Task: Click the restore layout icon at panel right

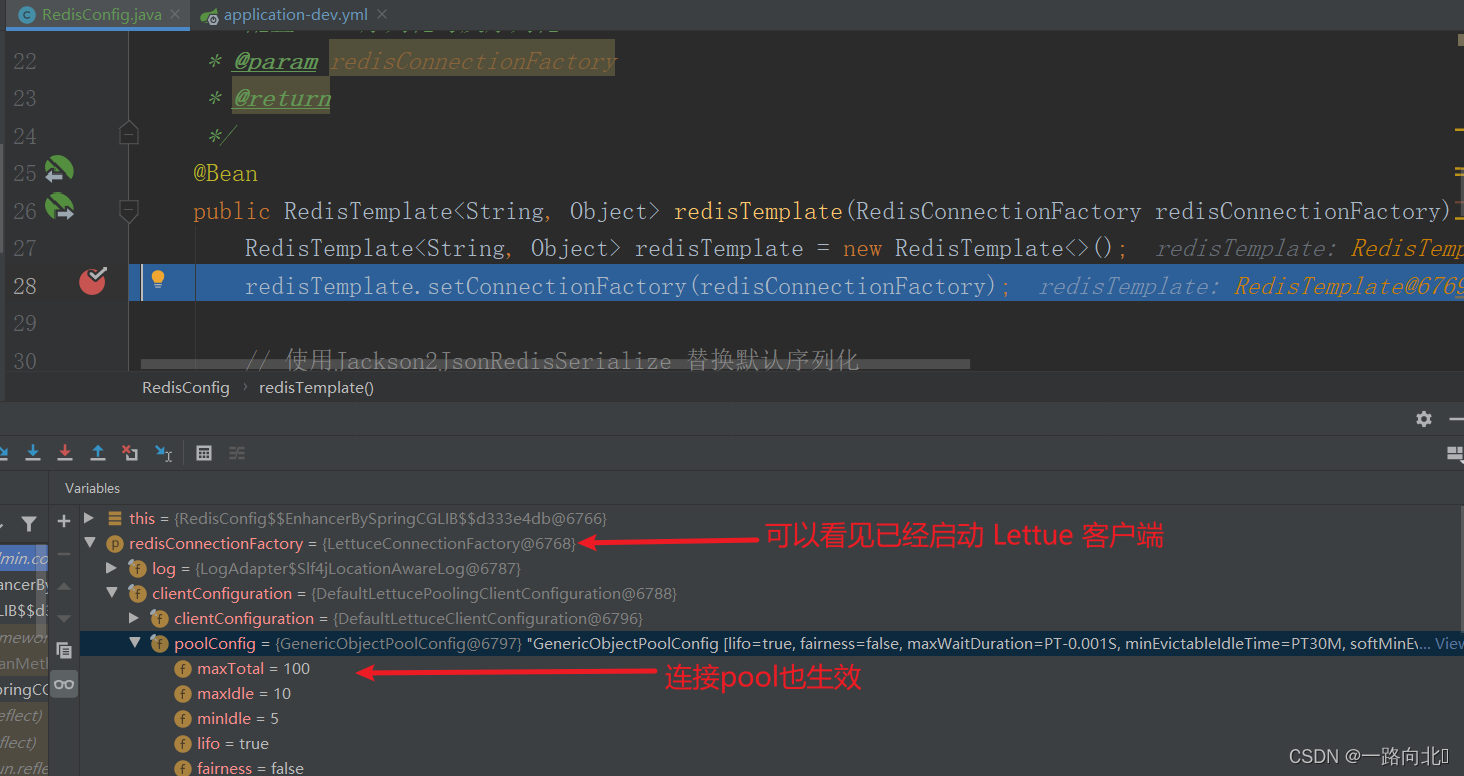Action: (1455, 453)
